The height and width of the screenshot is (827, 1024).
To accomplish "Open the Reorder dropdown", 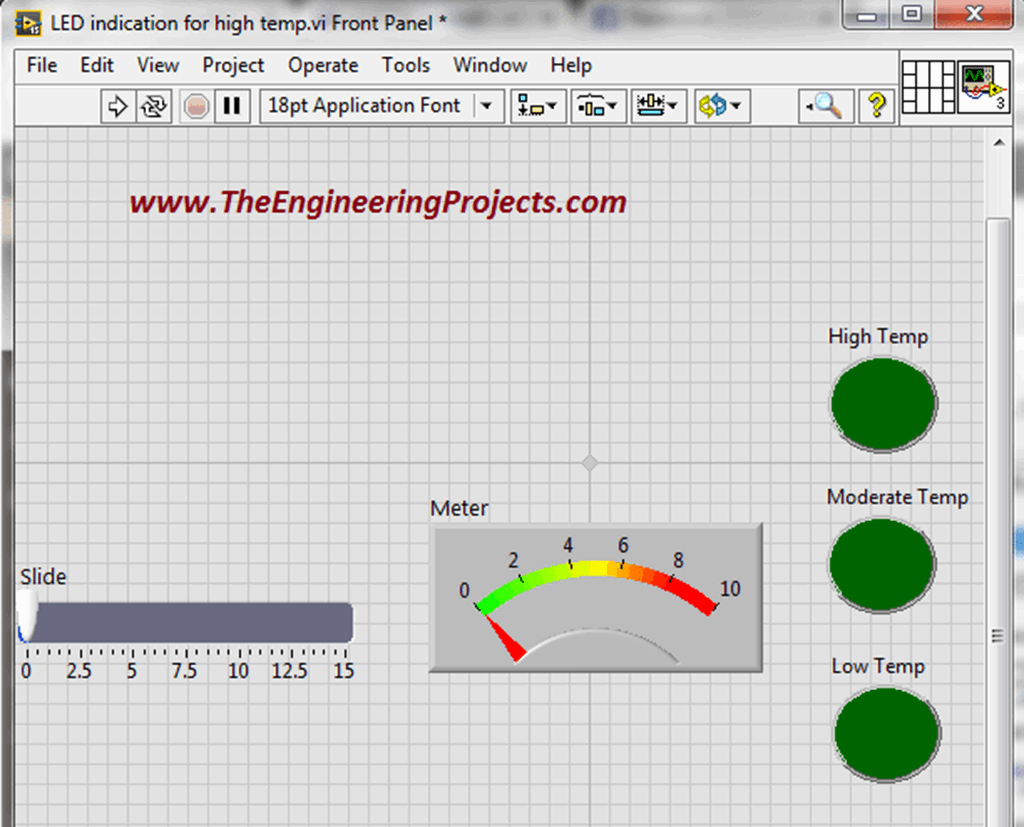I will coord(722,106).
